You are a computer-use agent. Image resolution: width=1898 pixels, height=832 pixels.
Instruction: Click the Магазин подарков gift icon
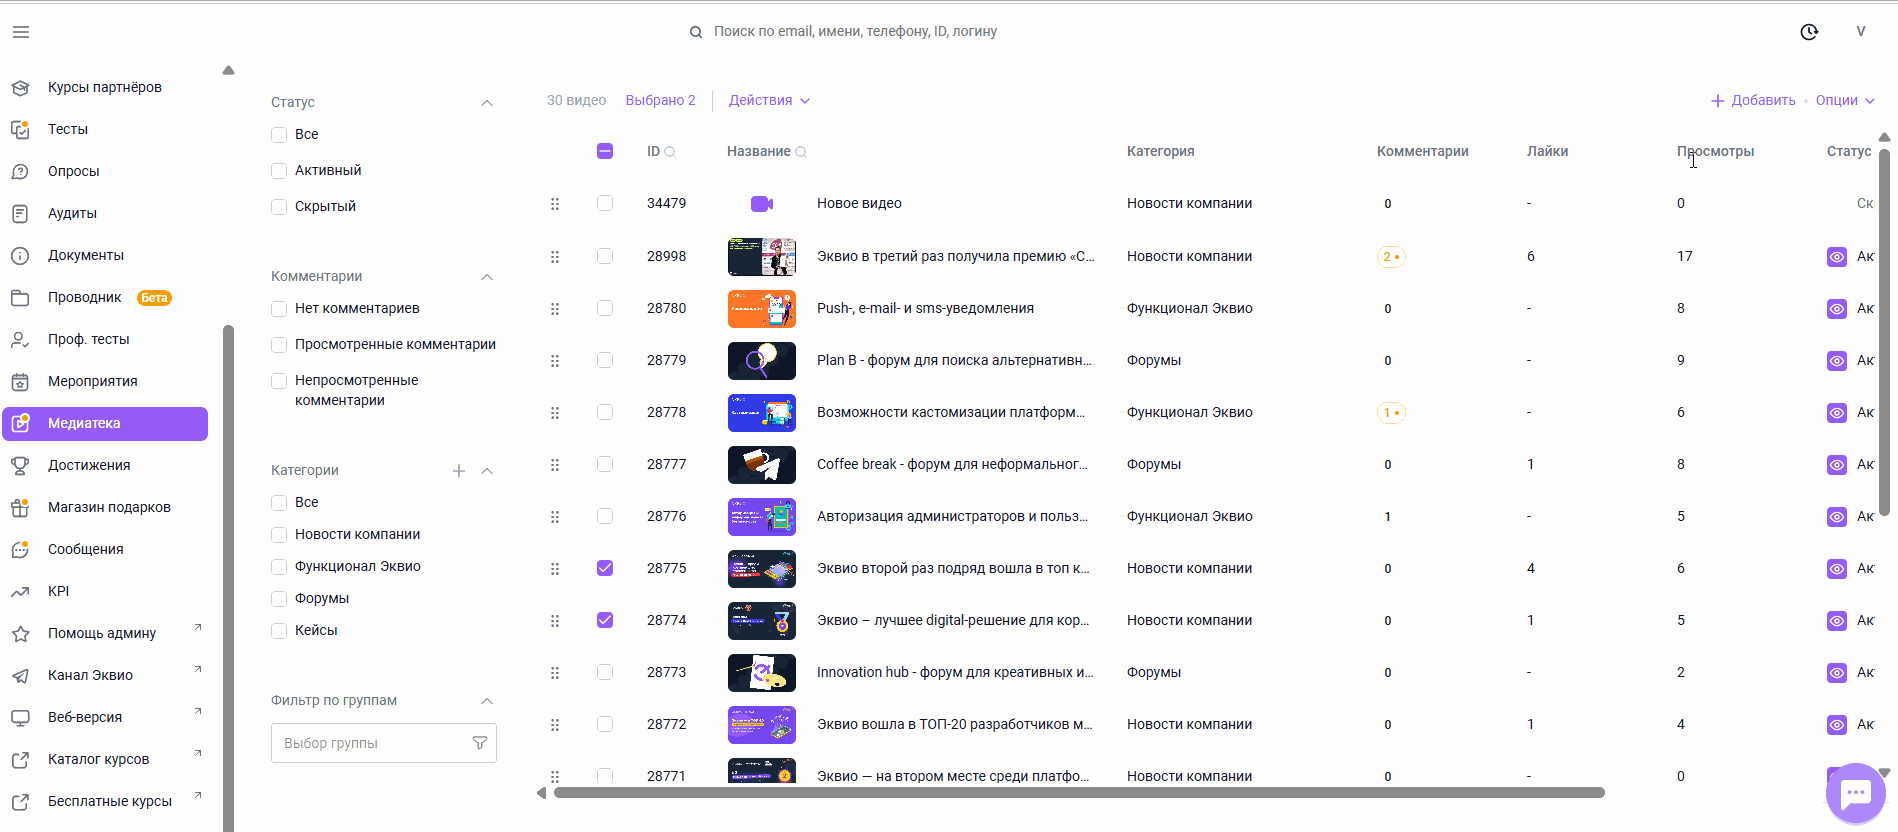(x=20, y=508)
